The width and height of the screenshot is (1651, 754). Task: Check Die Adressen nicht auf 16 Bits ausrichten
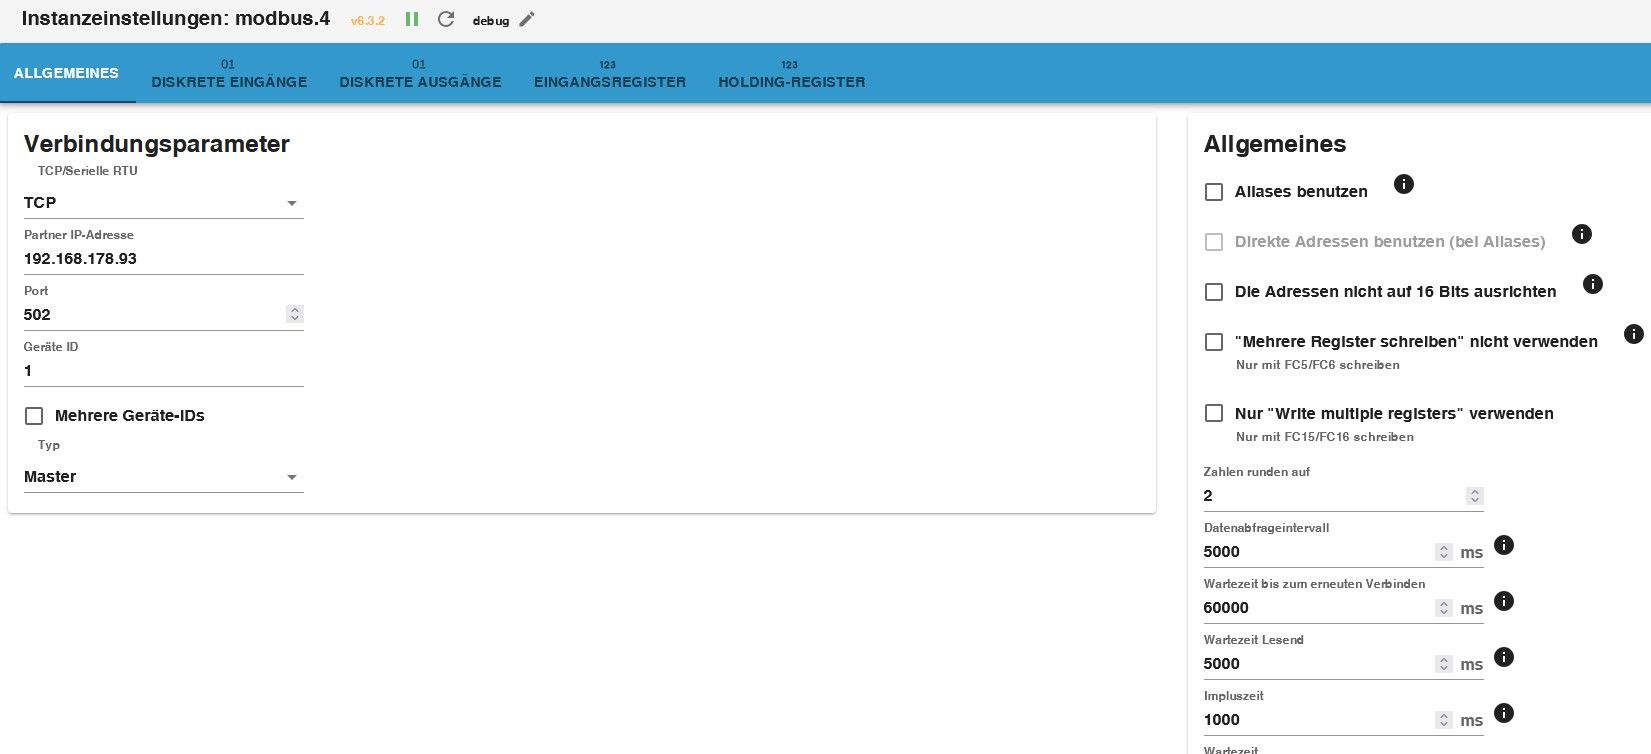click(1214, 292)
